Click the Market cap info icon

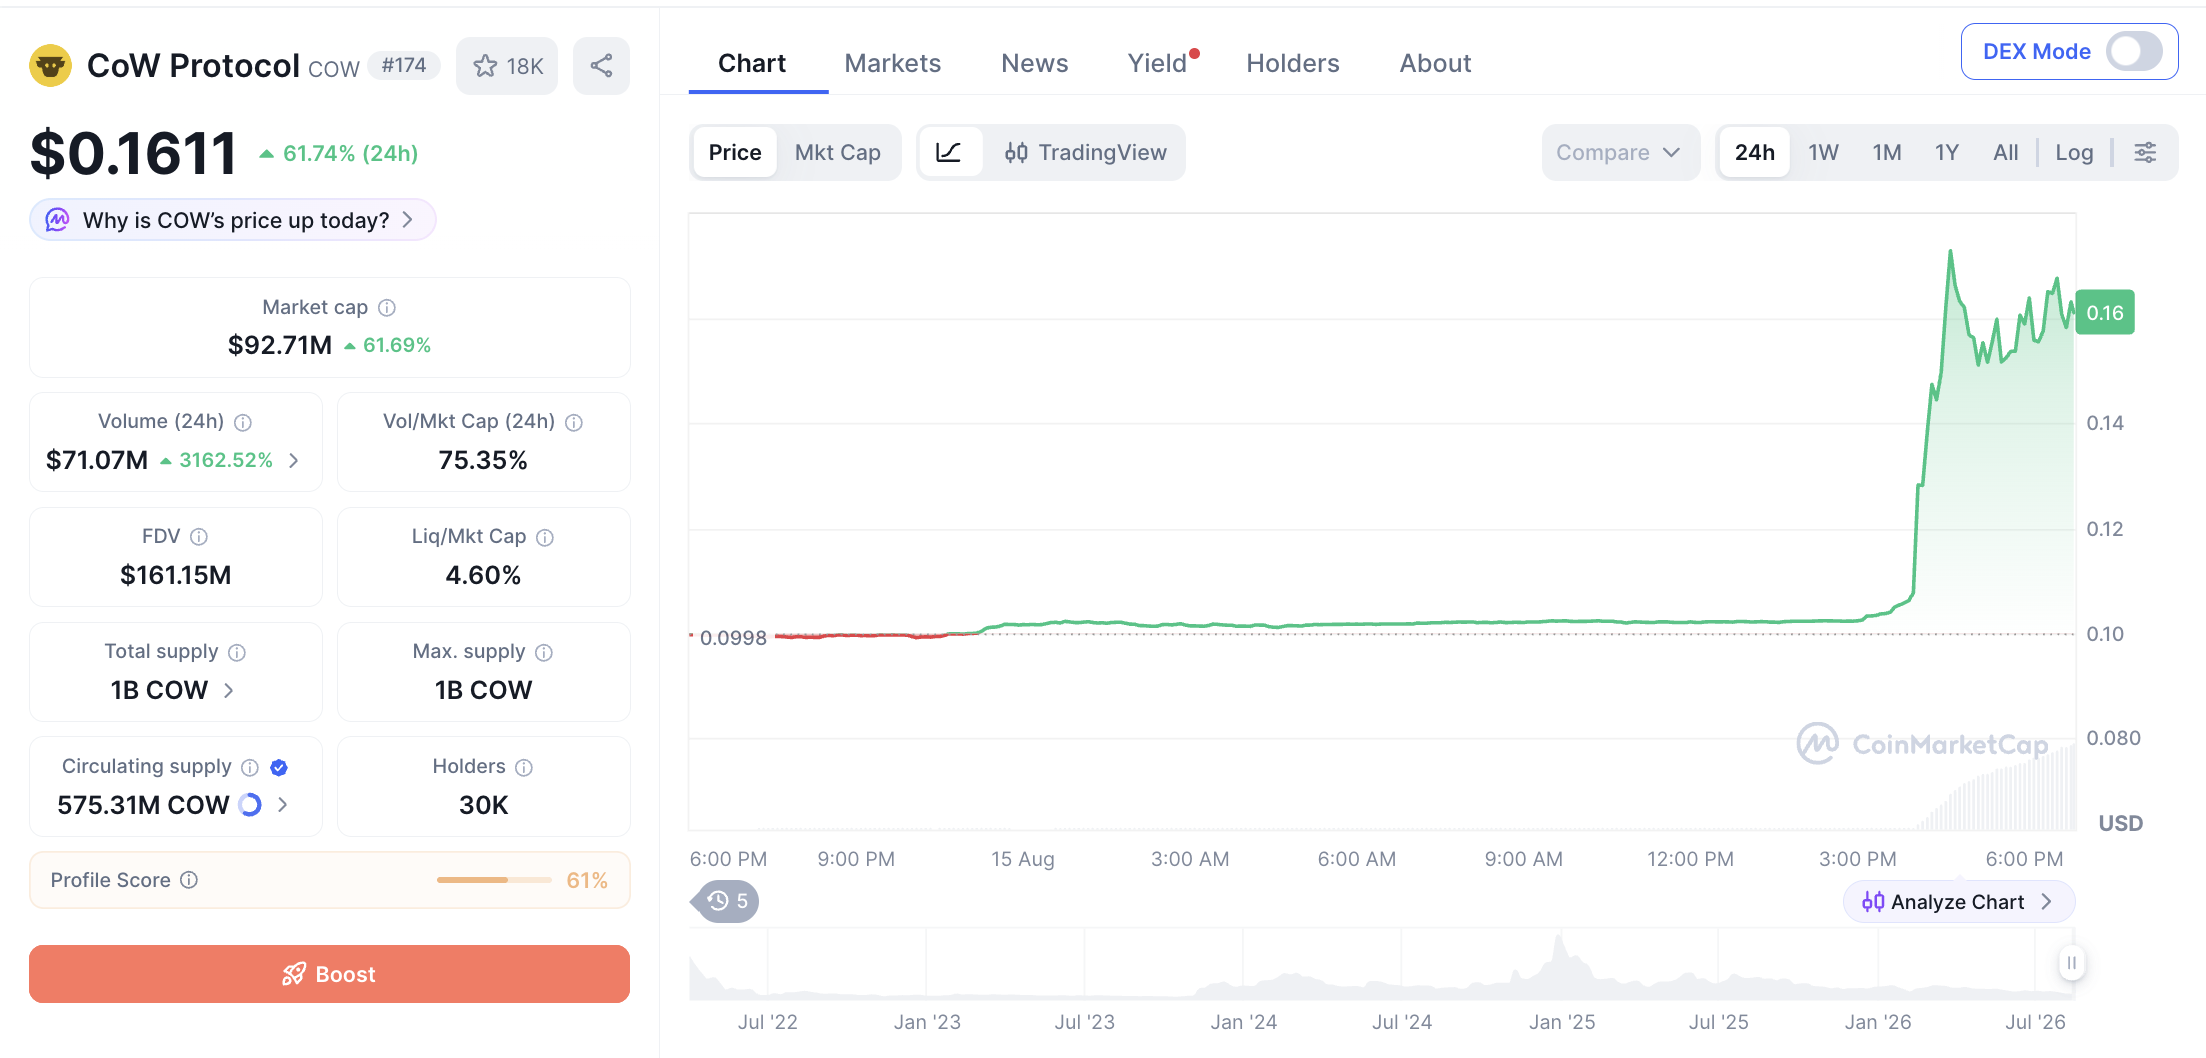(x=387, y=308)
